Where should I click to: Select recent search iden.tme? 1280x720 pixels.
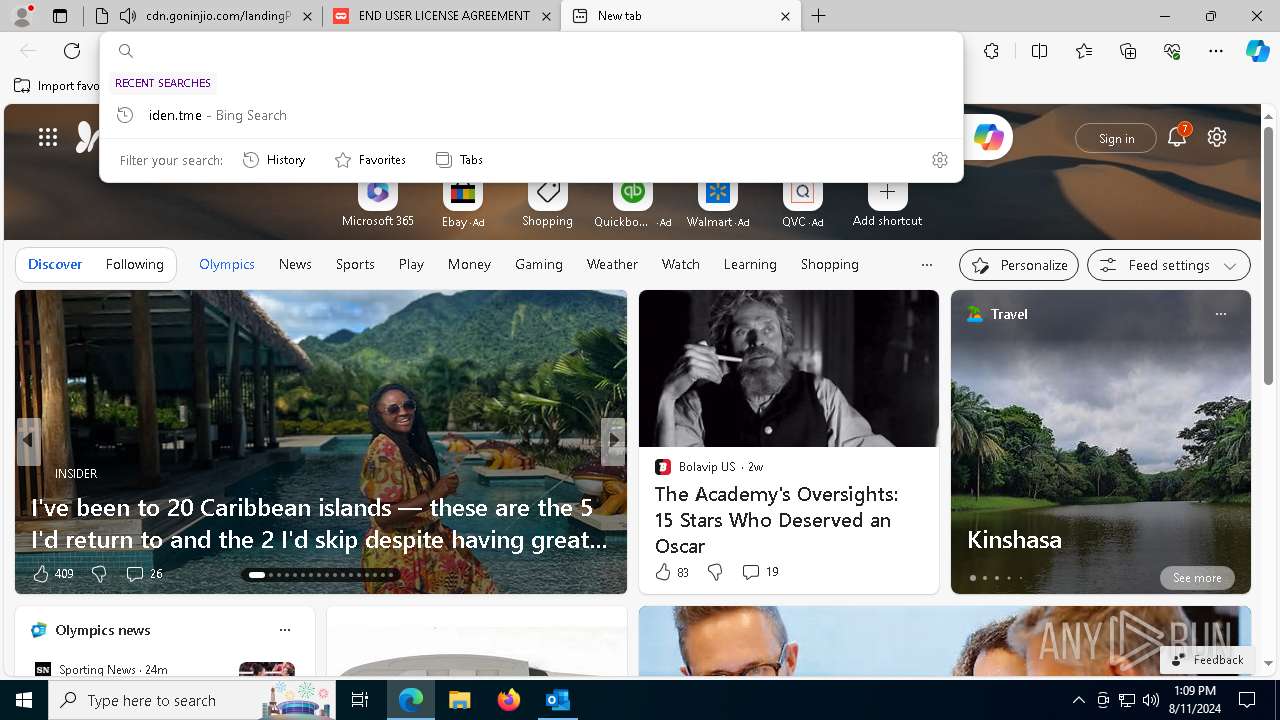click(x=531, y=115)
